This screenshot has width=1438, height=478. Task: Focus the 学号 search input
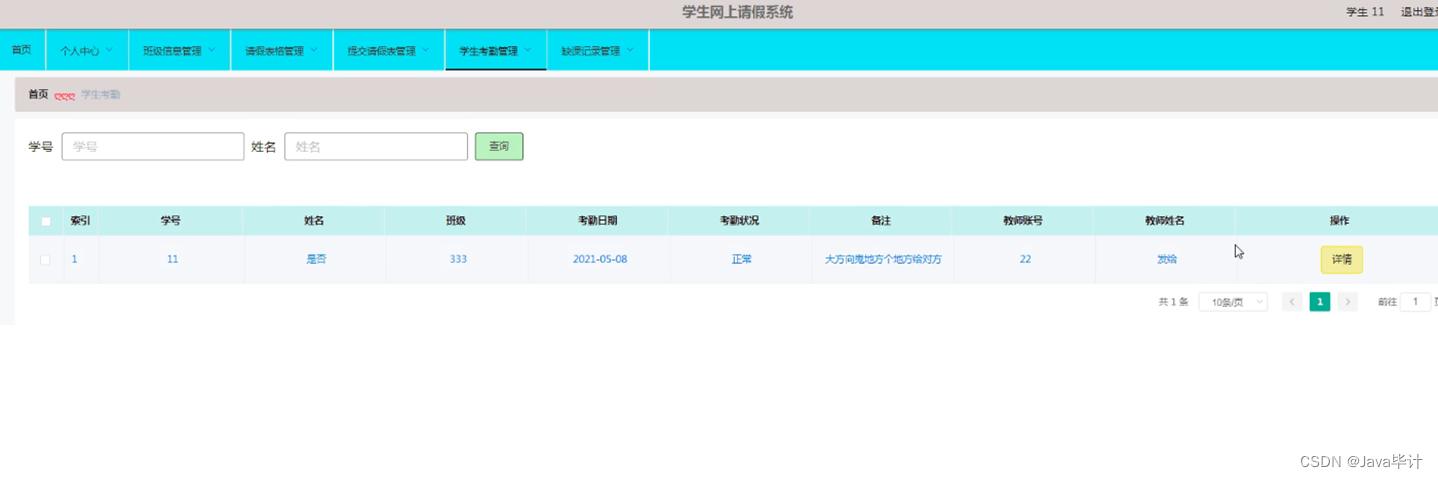point(153,146)
